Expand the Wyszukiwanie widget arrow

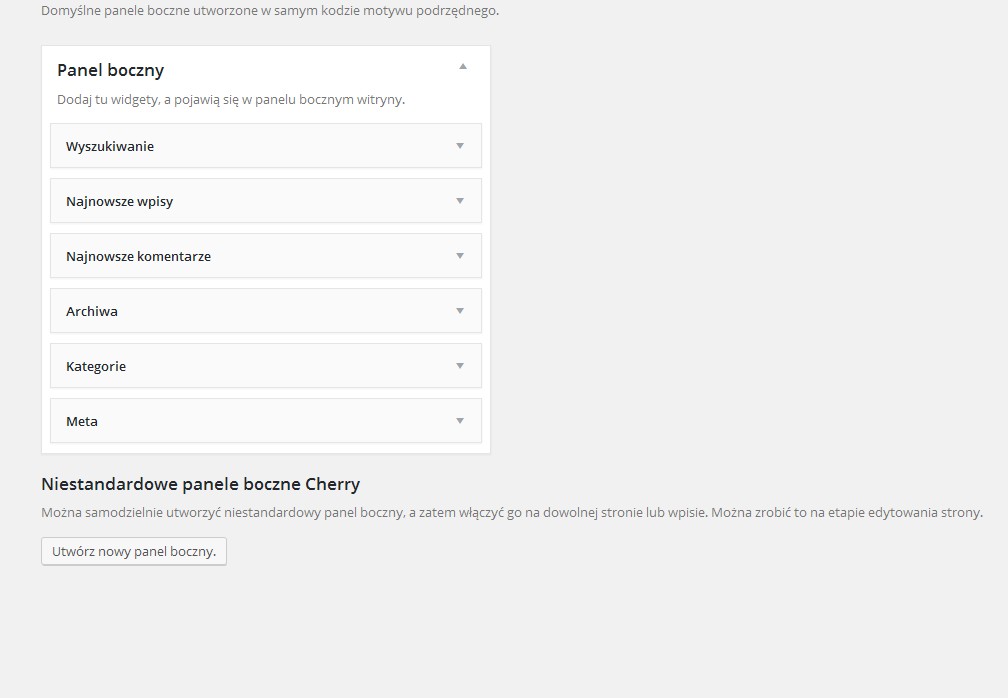[x=460, y=146]
